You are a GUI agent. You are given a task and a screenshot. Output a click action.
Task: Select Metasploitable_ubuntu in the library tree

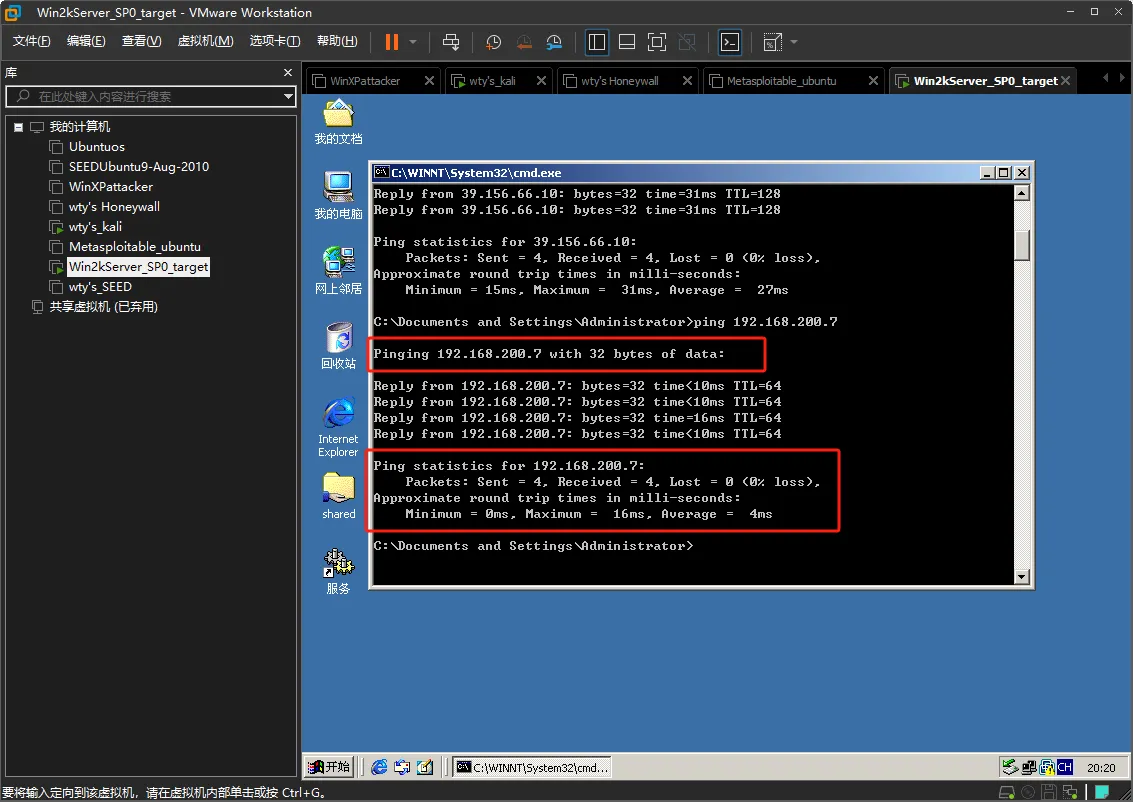134,247
